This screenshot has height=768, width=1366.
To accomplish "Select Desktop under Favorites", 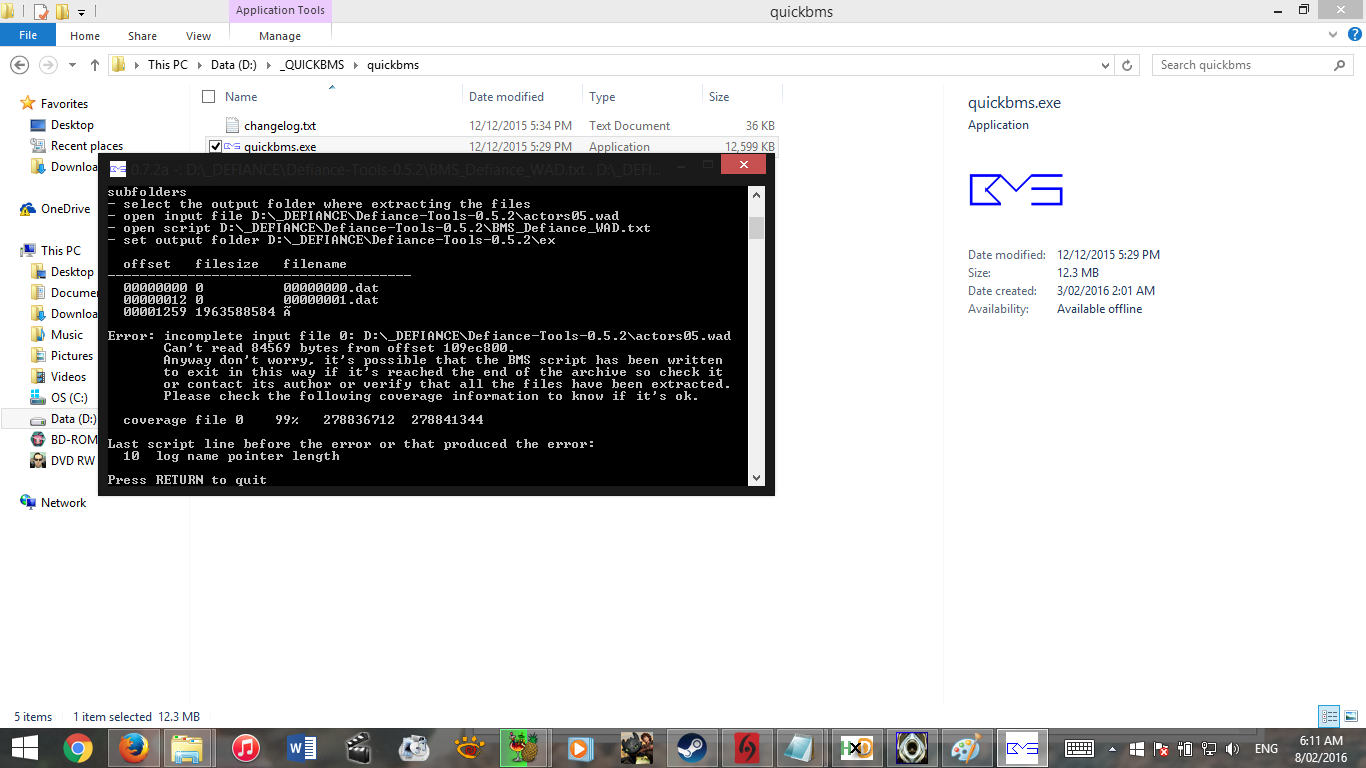I will coord(72,125).
